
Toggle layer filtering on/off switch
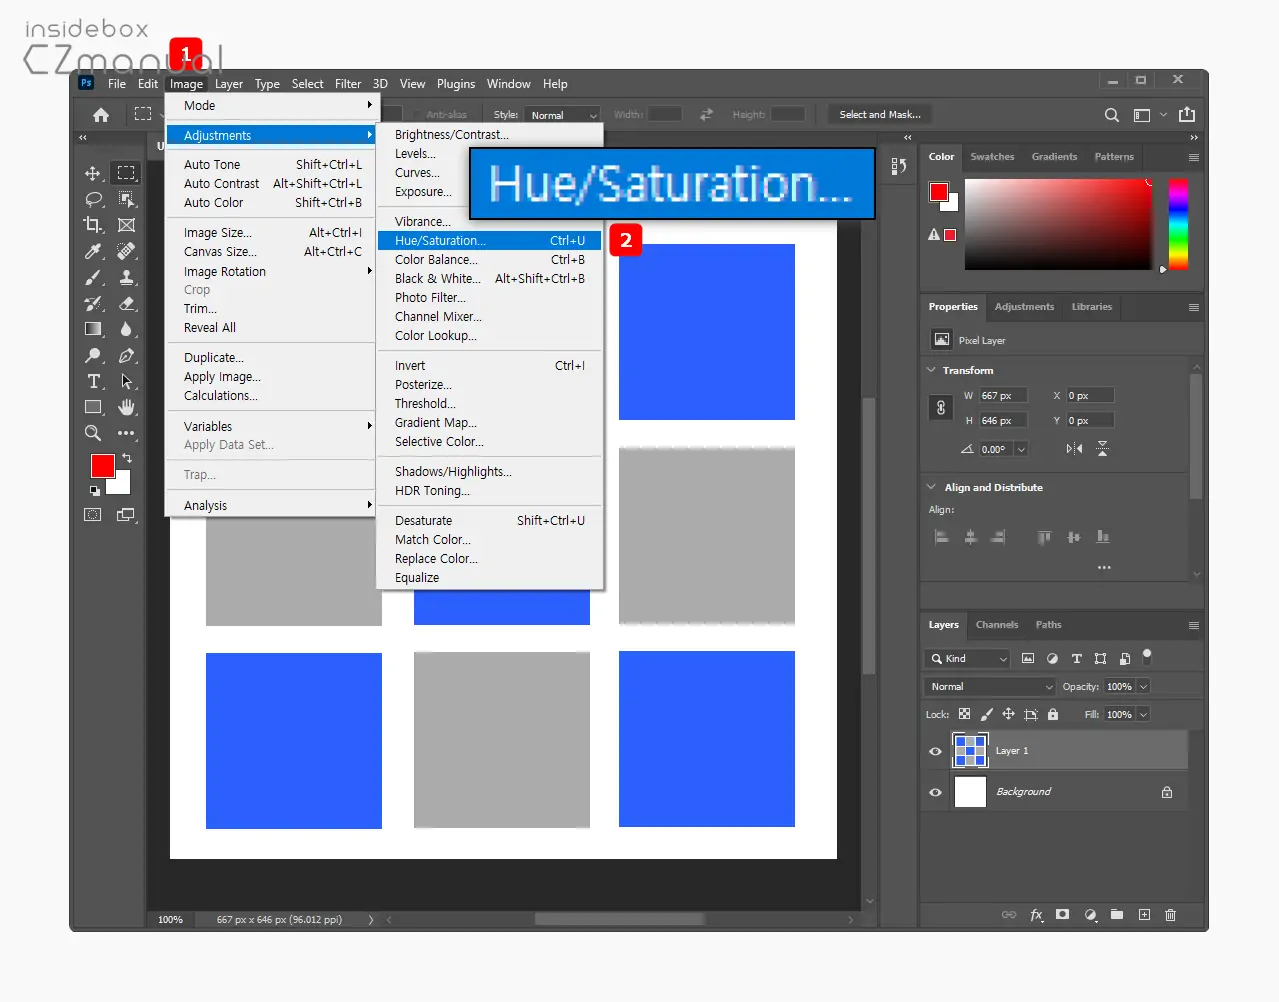click(1147, 657)
